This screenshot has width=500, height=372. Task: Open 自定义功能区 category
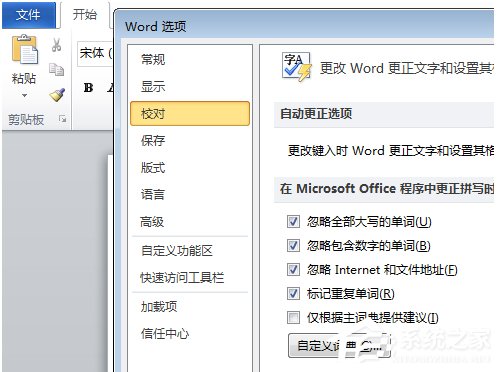177,251
